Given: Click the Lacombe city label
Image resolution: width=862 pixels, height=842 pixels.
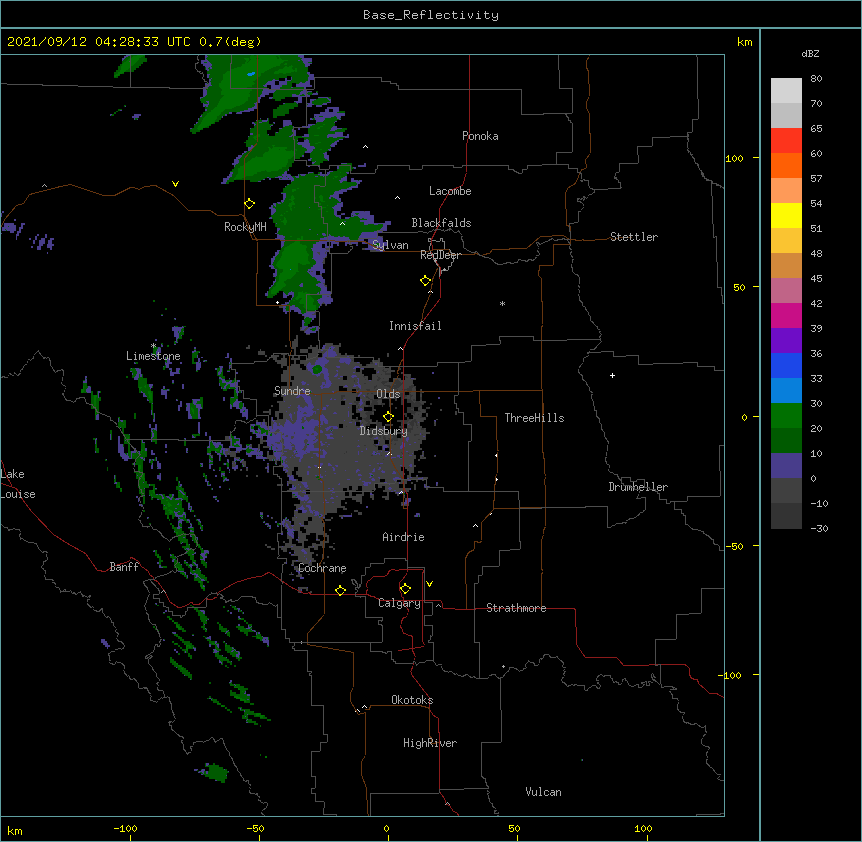Looking at the screenshot, I should [x=450, y=191].
